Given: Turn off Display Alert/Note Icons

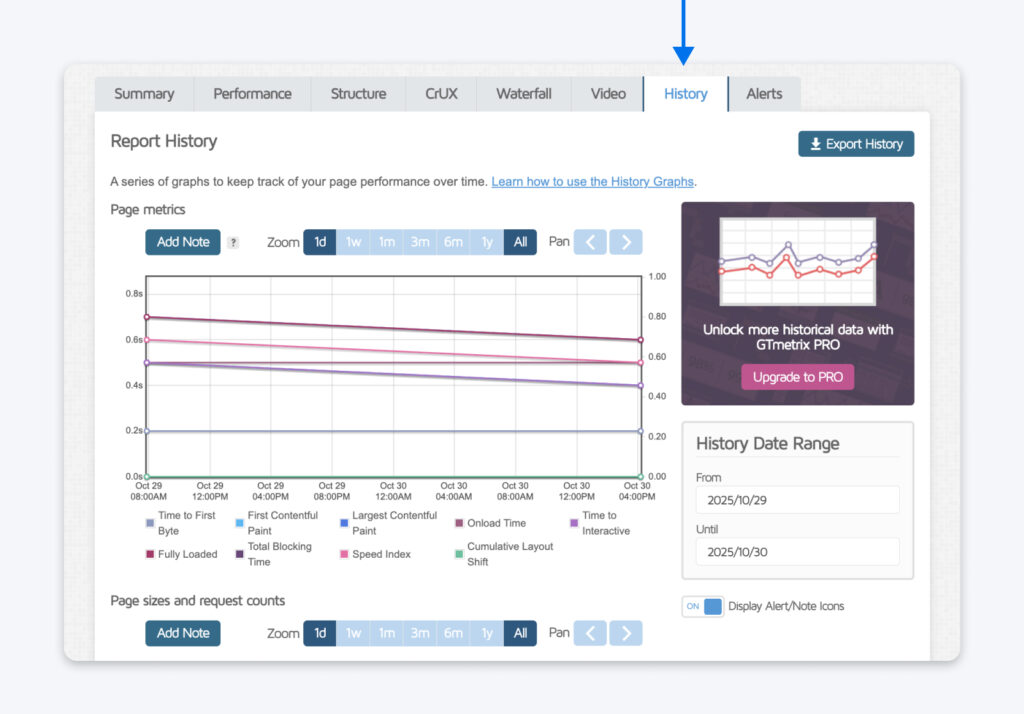Looking at the screenshot, I should pos(702,605).
